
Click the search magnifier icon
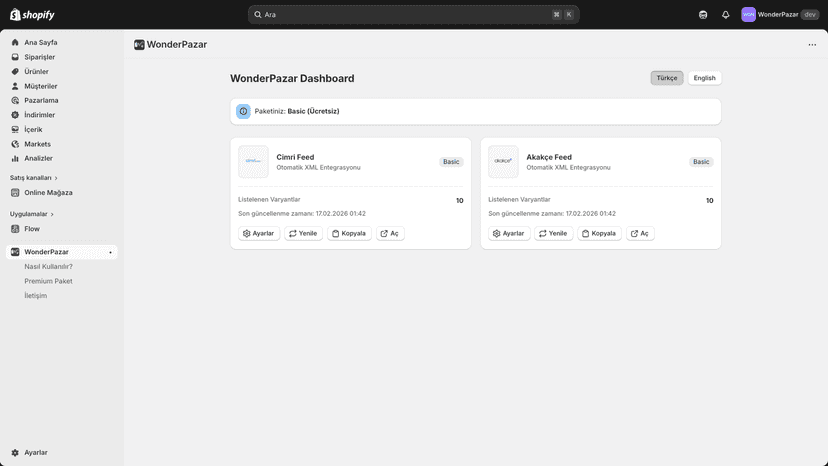coord(258,15)
